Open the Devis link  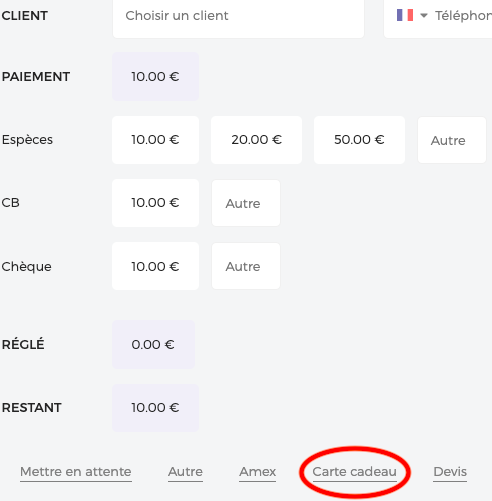pos(450,472)
